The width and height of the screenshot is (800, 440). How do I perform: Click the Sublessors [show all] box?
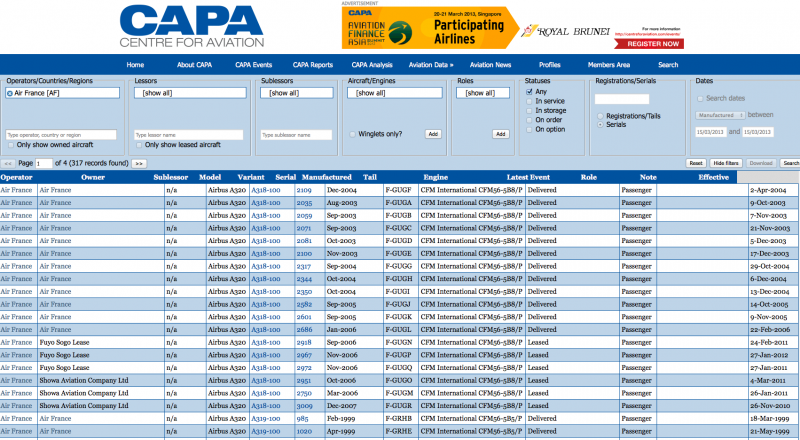coord(297,93)
